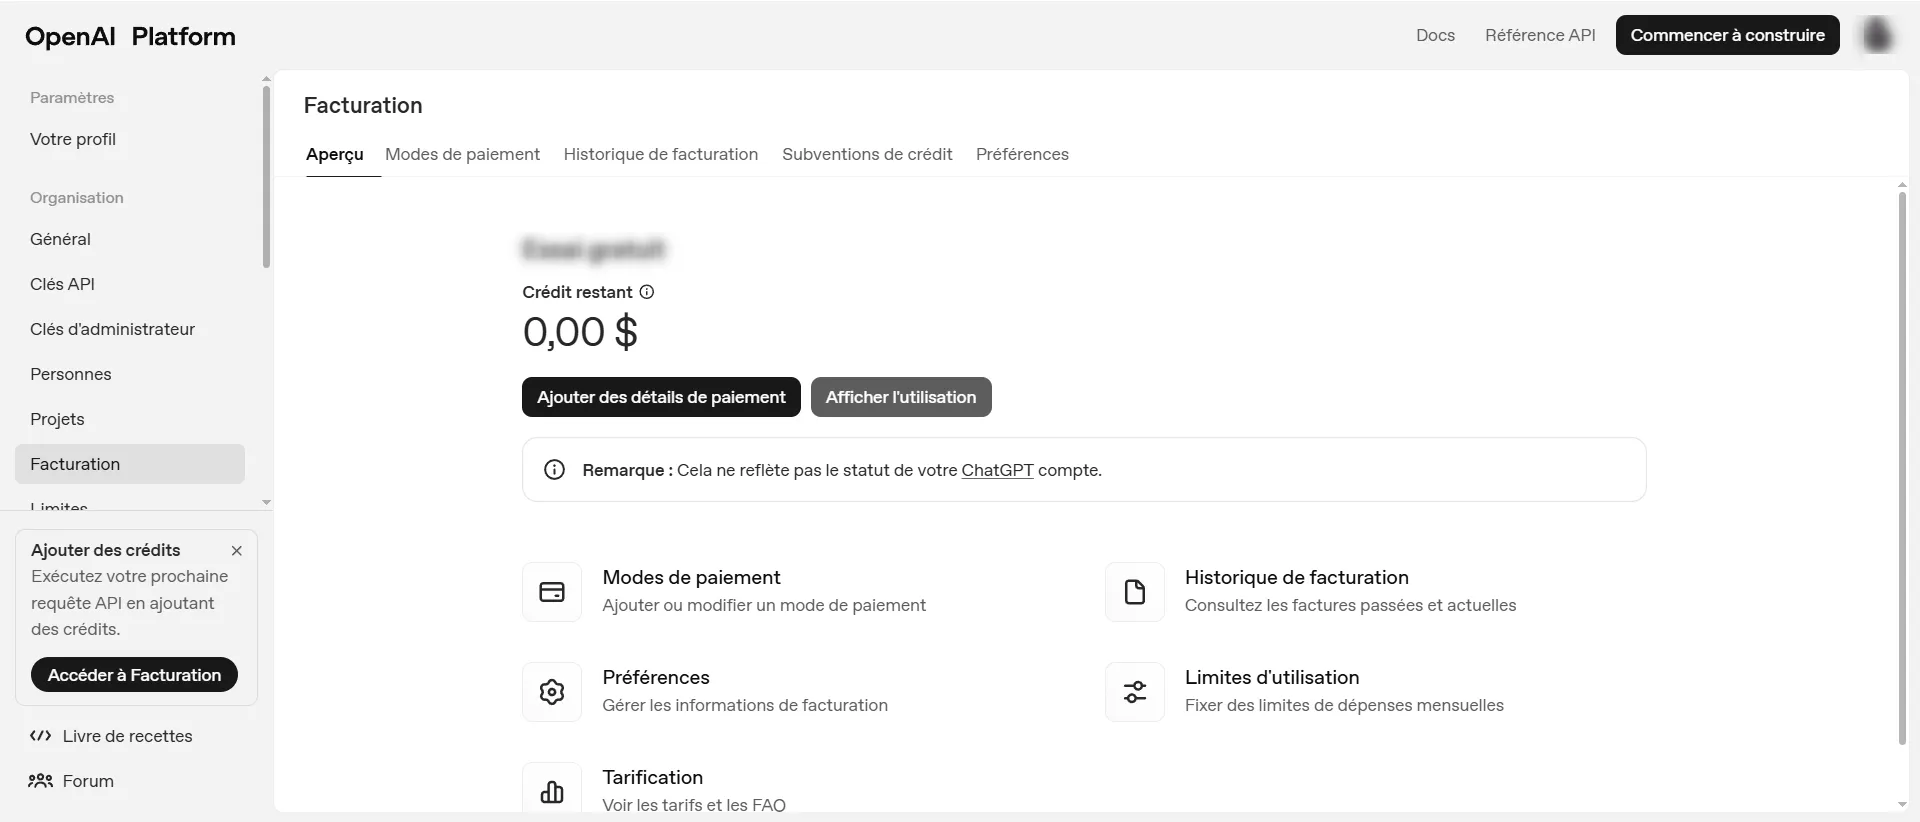Viewport: 1920px width, 822px height.
Task: Open Personnes in the sidebar
Action: pyautogui.click(x=130, y=374)
